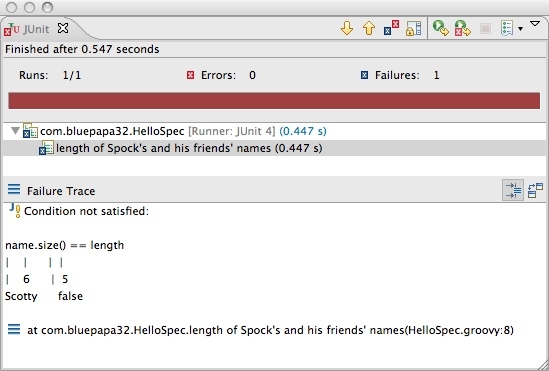Click the window zoom button
549x371 pixels.
tap(47, 7)
